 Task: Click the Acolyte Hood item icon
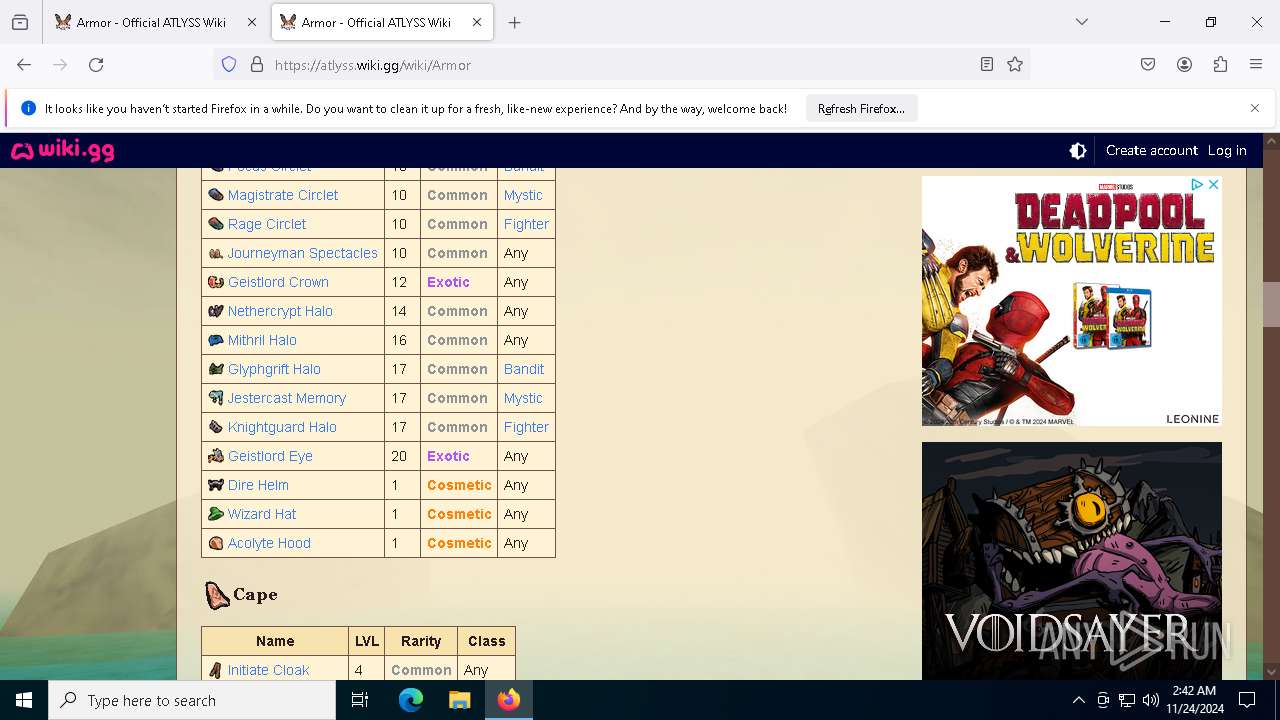click(x=216, y=543)
